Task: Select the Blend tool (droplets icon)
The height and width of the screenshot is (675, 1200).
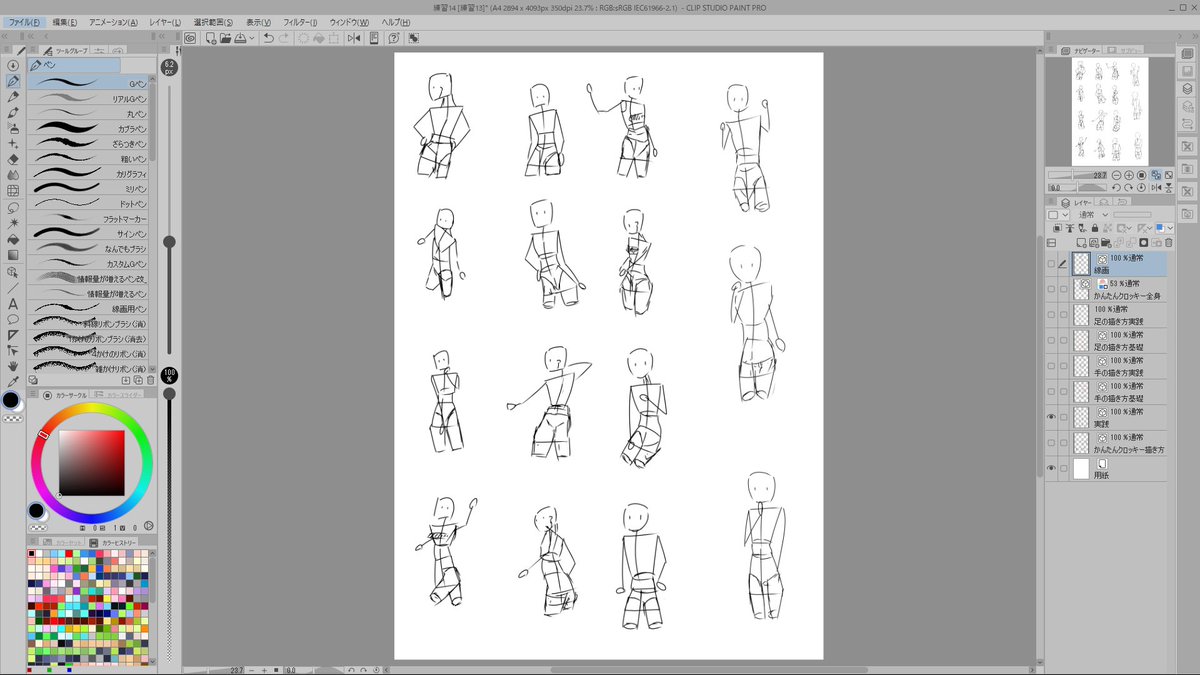Action: click(x=13, y=175)
